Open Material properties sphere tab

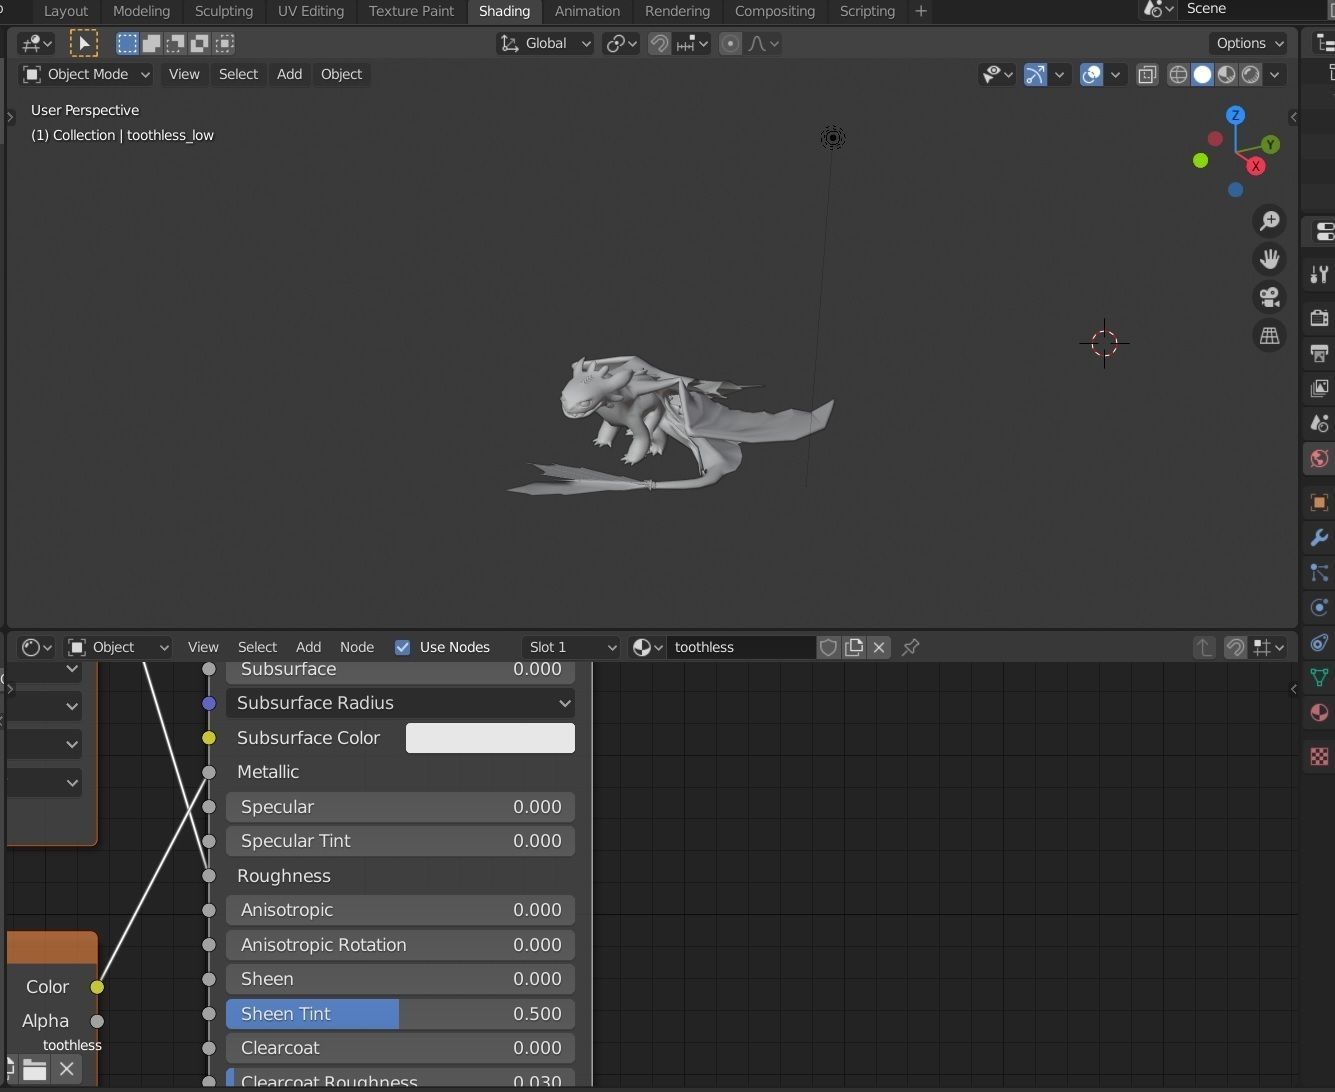[1319, 712]
